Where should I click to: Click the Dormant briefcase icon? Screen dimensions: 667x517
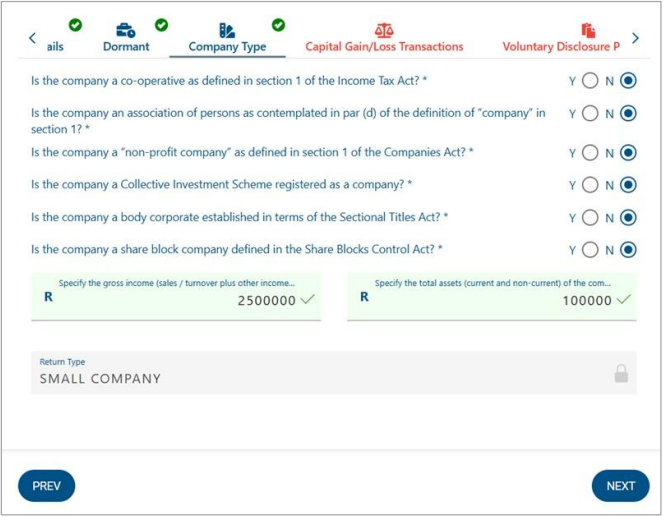pos(126,30)
